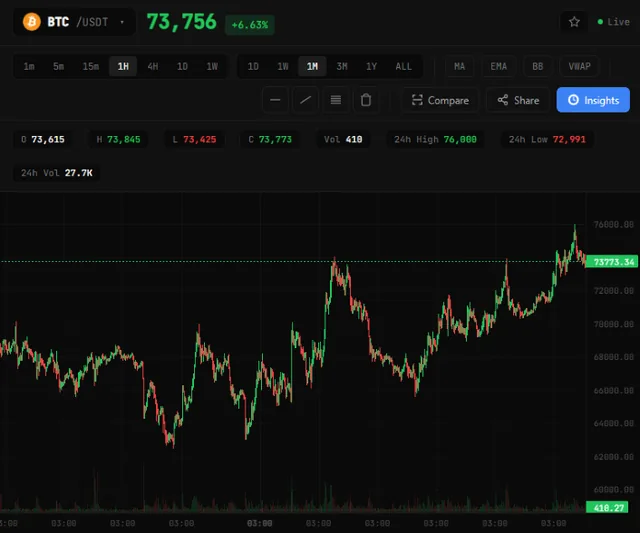Switch candle interval to 15m
This screenshot has height=533, width=640.
(91, 66)
